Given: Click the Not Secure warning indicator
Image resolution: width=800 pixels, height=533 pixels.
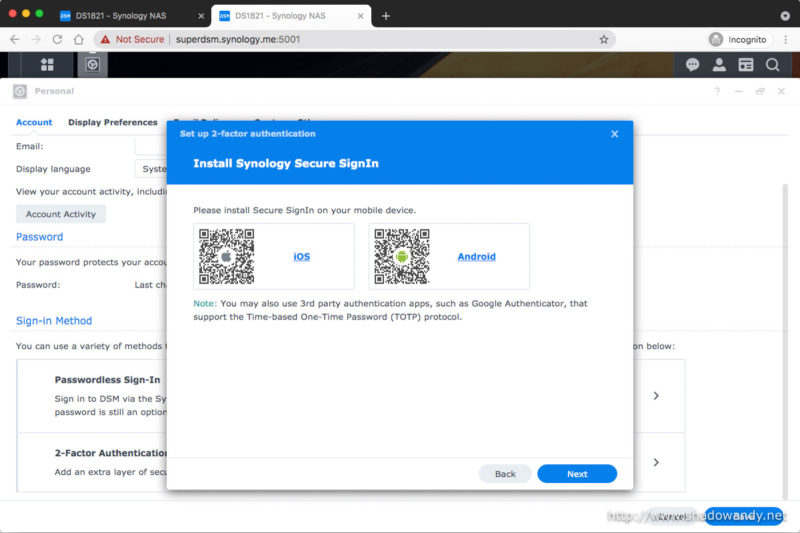Looking at the screenshot, I should (132, 39).
